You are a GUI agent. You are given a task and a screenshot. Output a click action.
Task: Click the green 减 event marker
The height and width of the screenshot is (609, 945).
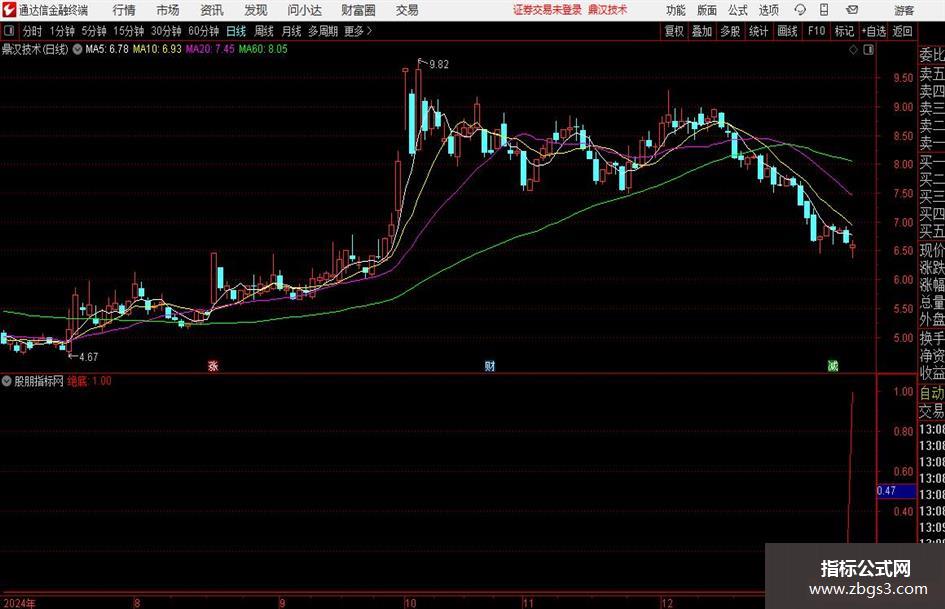tap(832, 366)
